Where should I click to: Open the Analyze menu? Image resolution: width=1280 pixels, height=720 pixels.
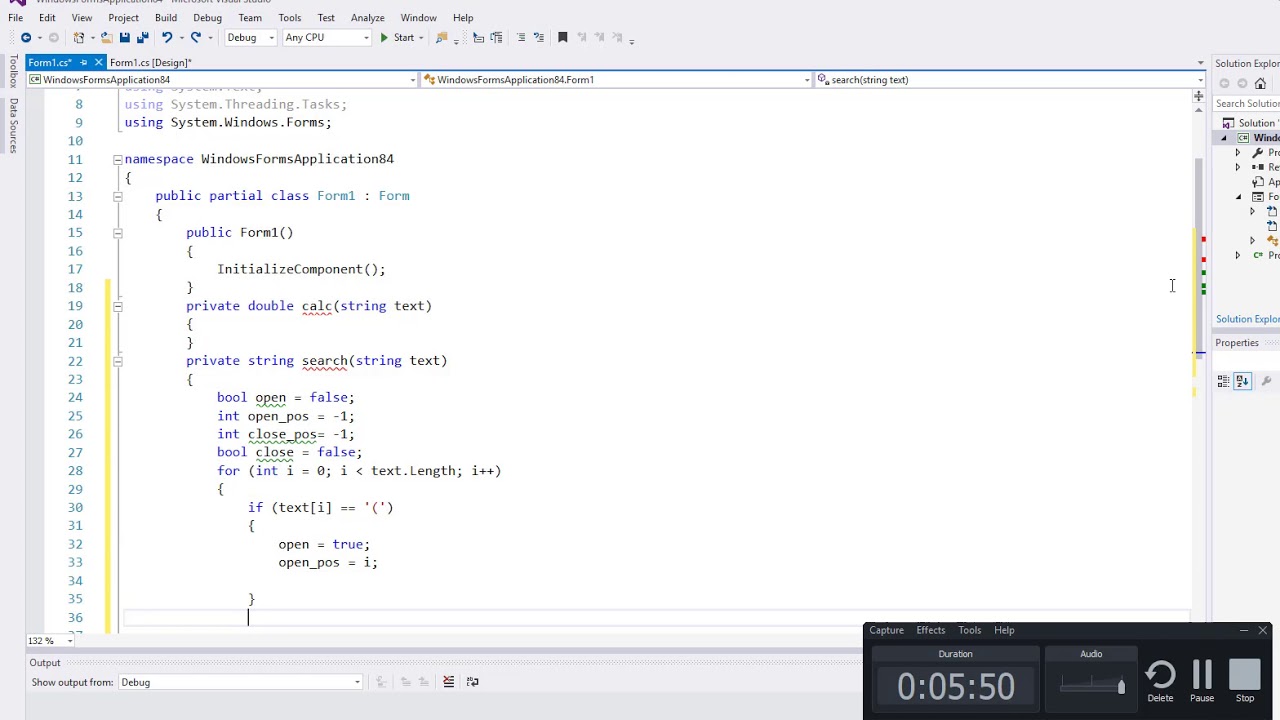coord(368,18)
